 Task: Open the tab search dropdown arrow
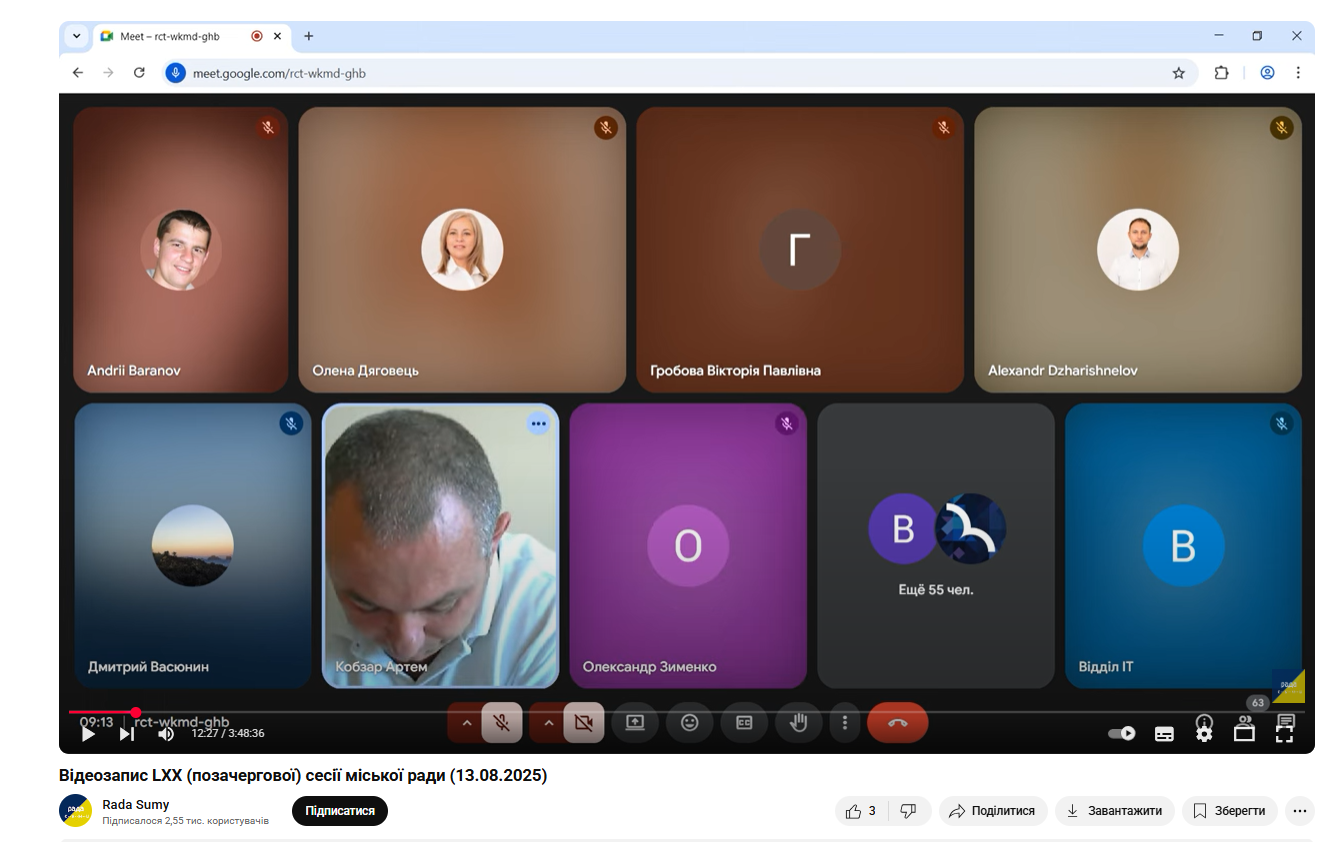[x=77, y=36]
